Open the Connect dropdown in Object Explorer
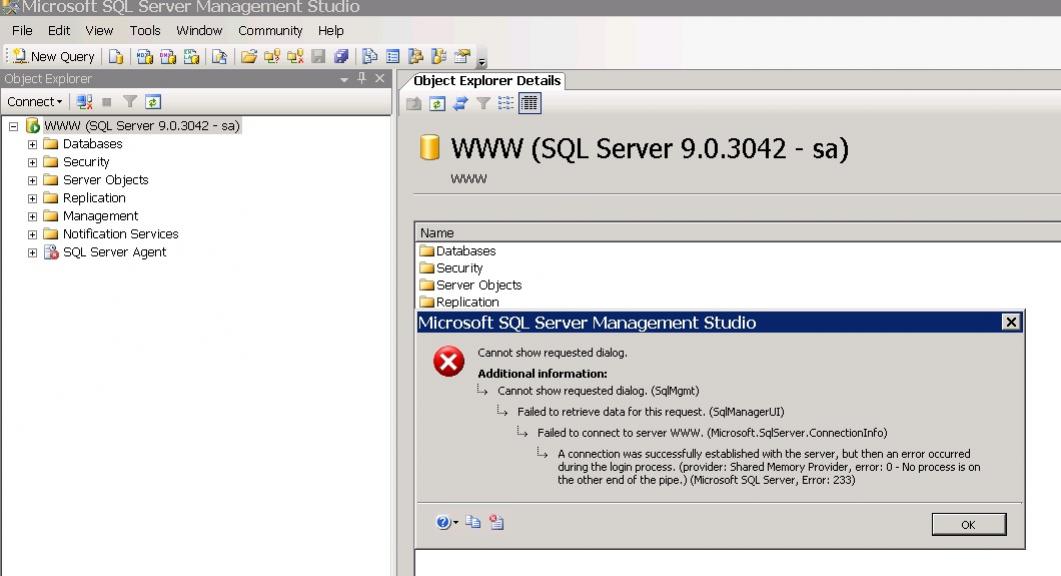 point(35,102)
